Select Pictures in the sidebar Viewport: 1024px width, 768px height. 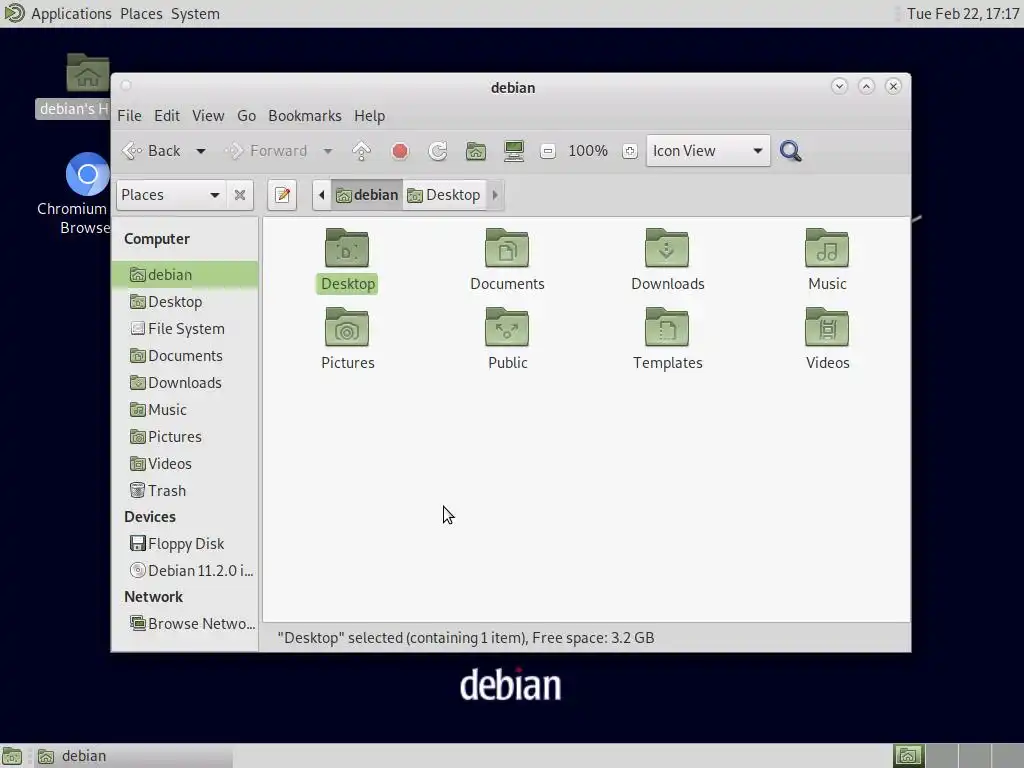tap(185, 436)
